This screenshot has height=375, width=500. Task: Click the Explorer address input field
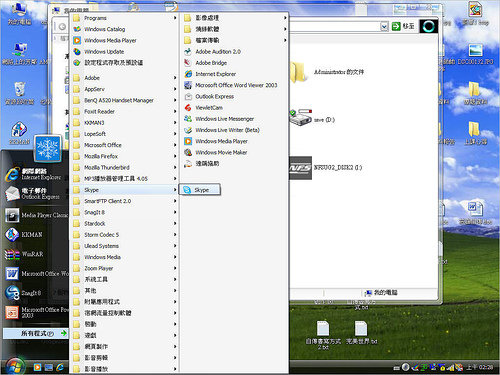pyautogui.click(x=334, y=26)
